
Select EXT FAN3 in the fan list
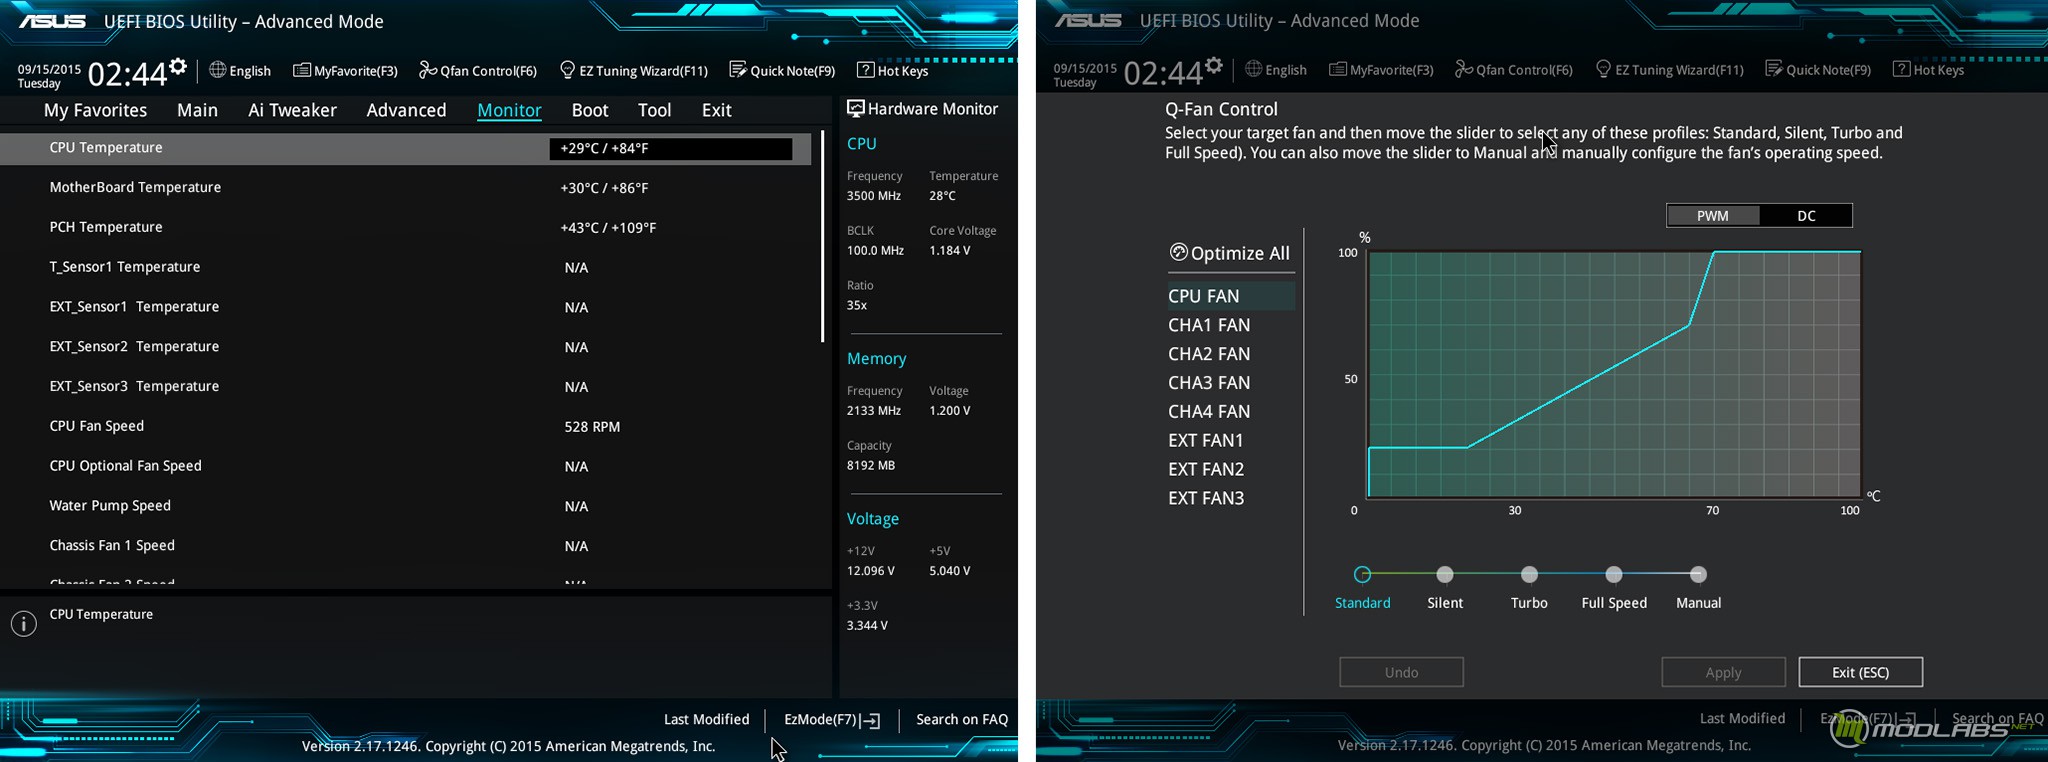[1206, 498]
